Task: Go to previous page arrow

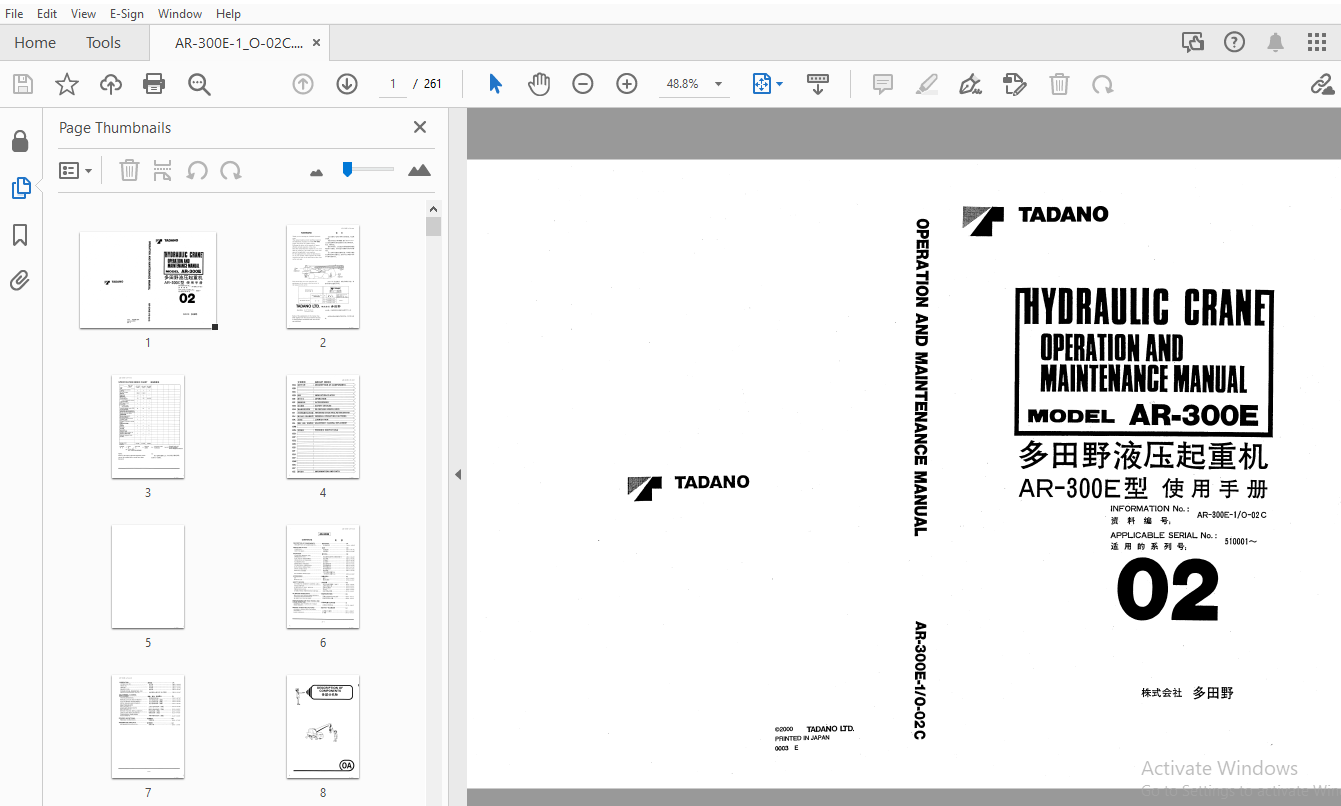Action: point(303,84)
